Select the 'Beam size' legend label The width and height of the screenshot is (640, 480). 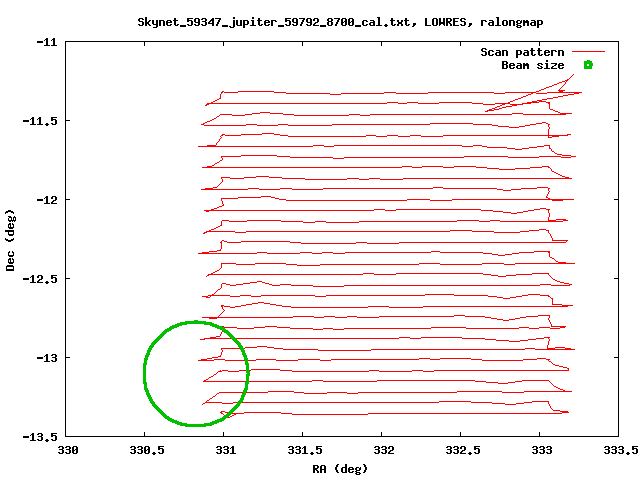533,65
